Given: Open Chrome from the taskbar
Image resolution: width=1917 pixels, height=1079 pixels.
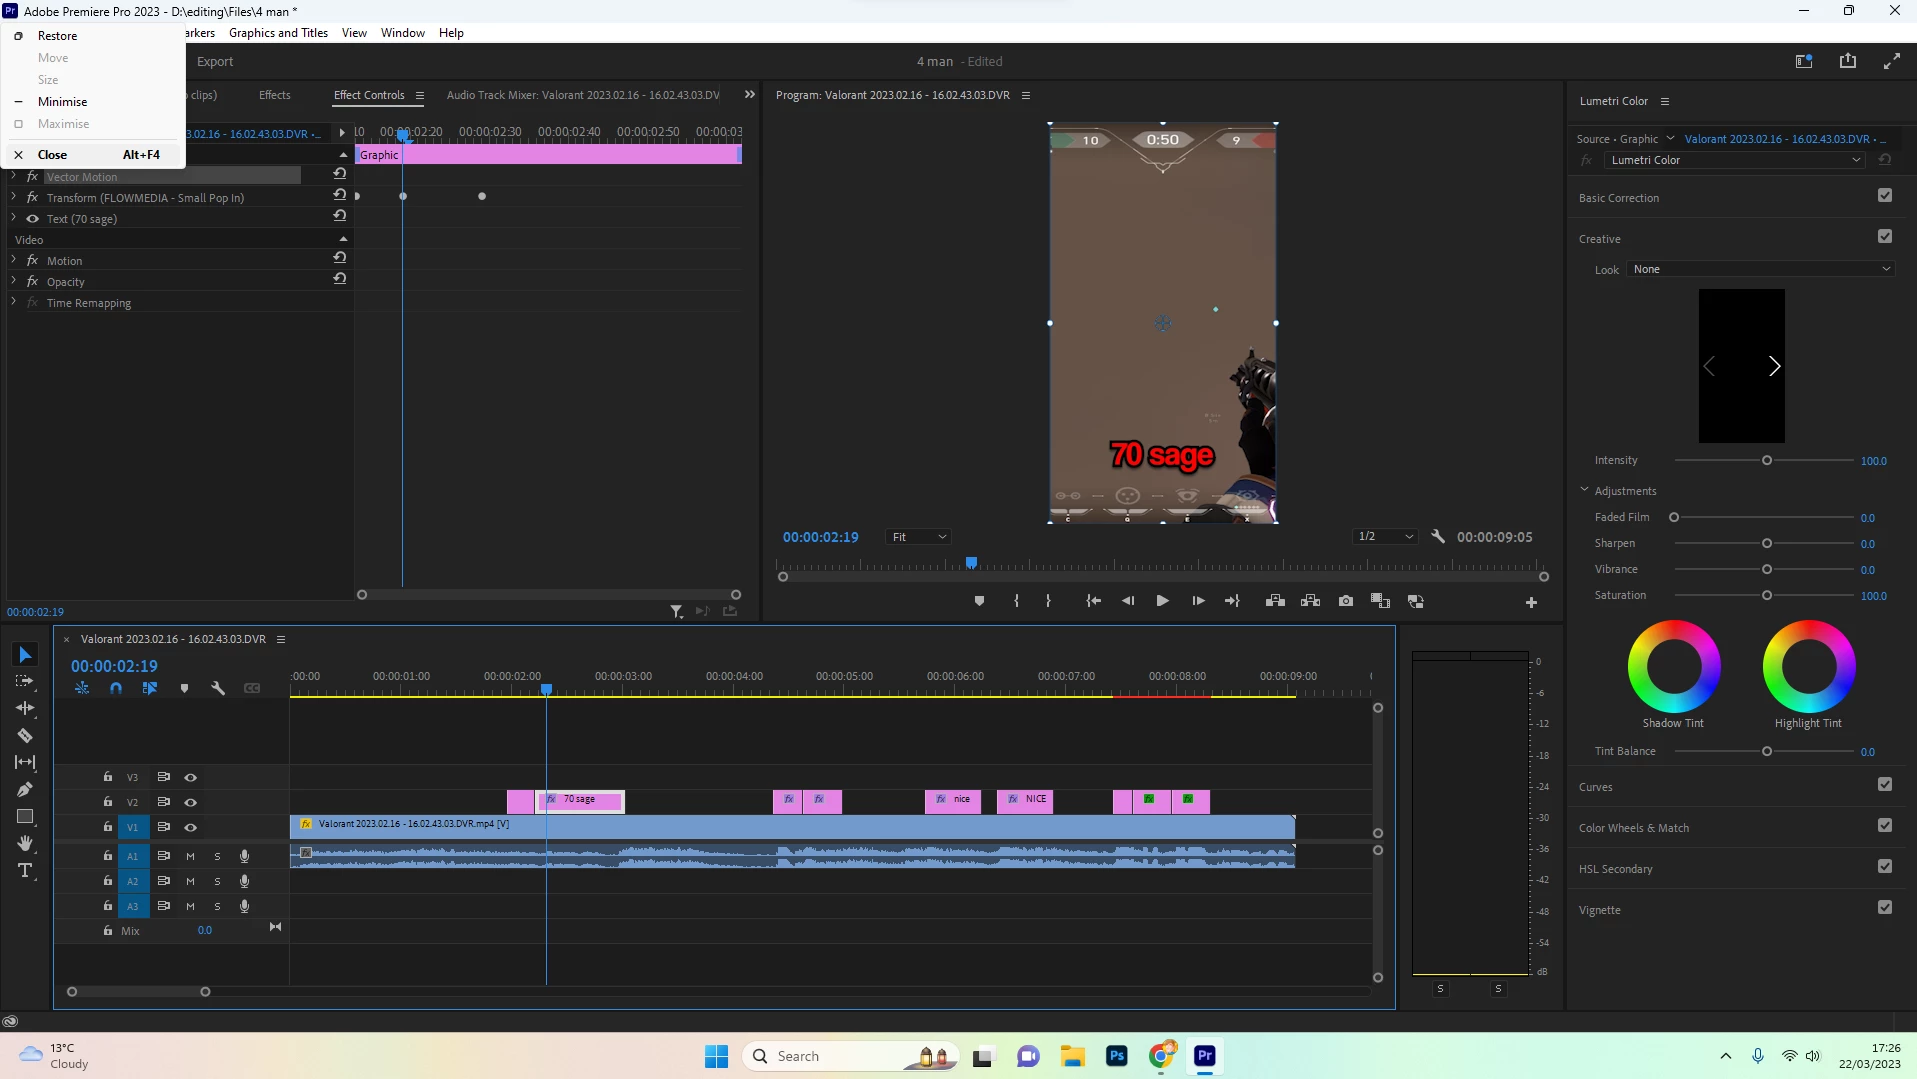Looking at the screenshot, I should point(1161,1056).
